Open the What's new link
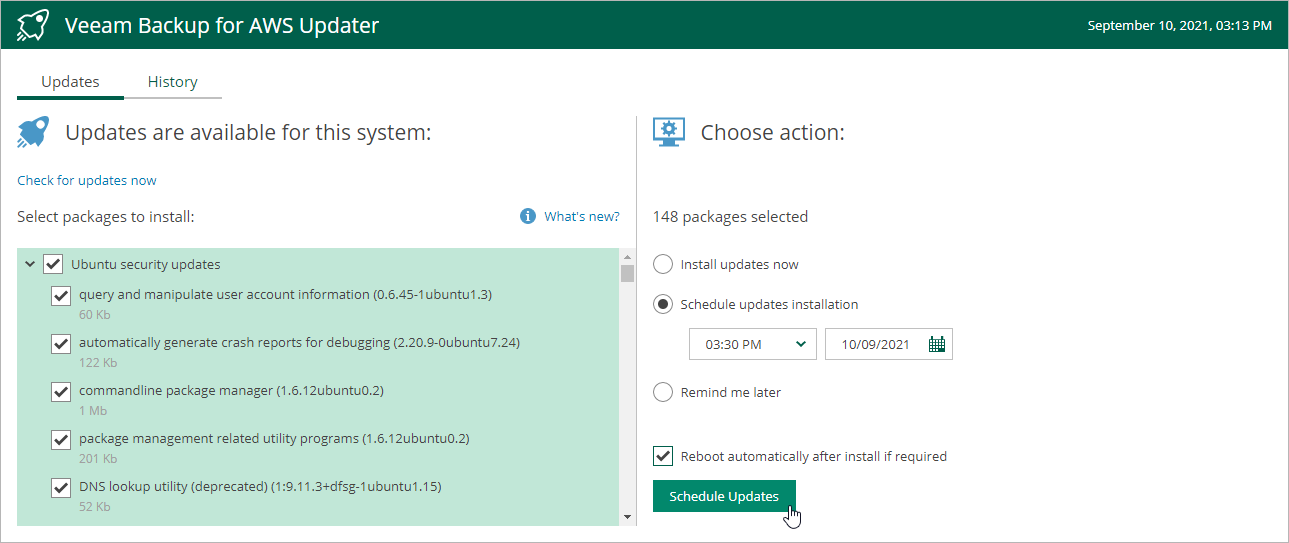Viewport: 1289px width, 543px height. [581, 216]
